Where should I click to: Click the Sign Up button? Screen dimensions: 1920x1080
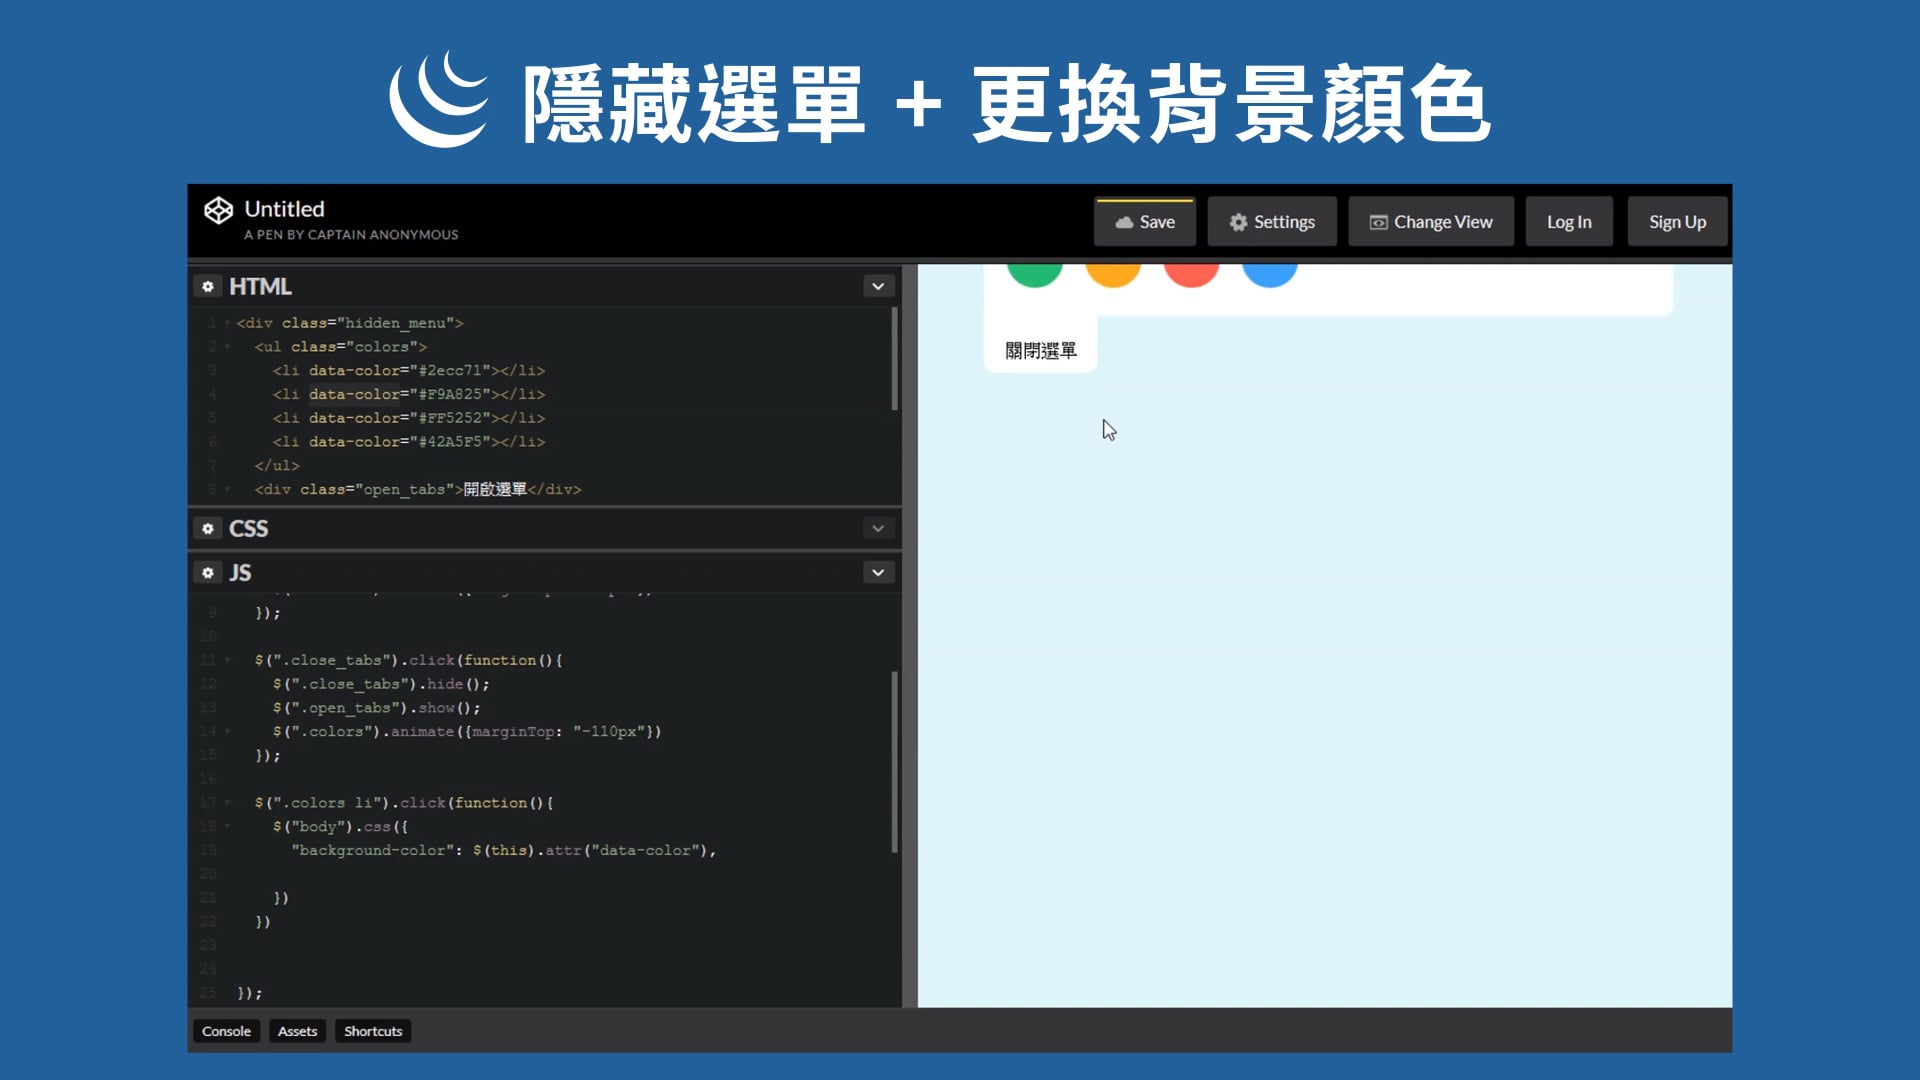1677,222
